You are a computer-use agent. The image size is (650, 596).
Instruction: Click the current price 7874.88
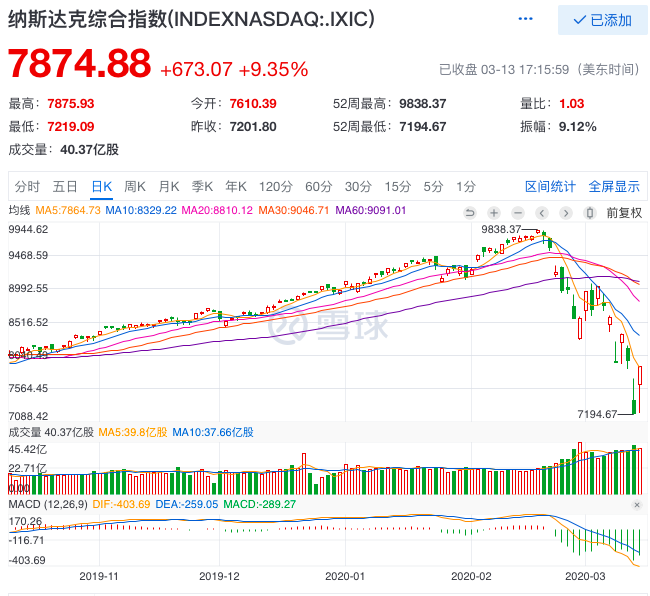[x=80, y=63]
